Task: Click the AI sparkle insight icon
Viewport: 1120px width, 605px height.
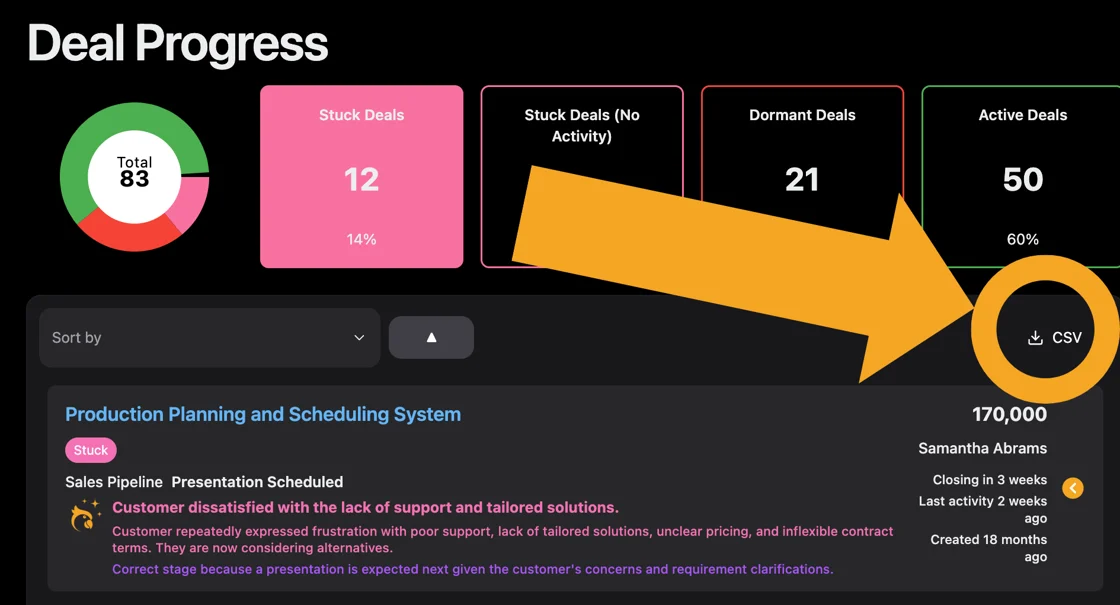Action: pyautogui.click(x=86, y=515)
